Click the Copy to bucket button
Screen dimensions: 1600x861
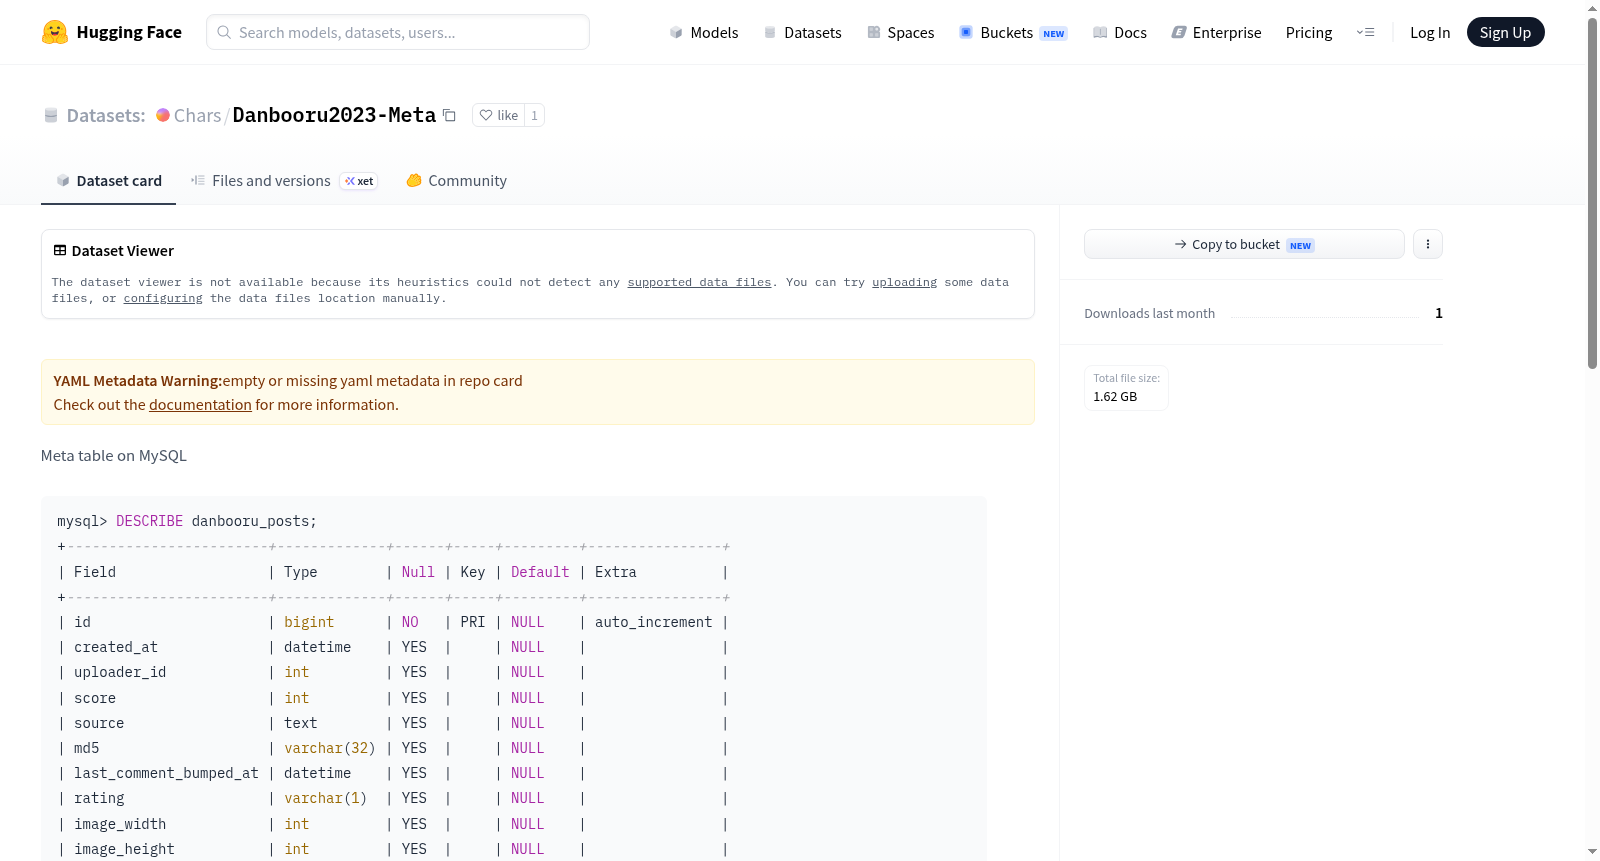tap(1244, 244)
